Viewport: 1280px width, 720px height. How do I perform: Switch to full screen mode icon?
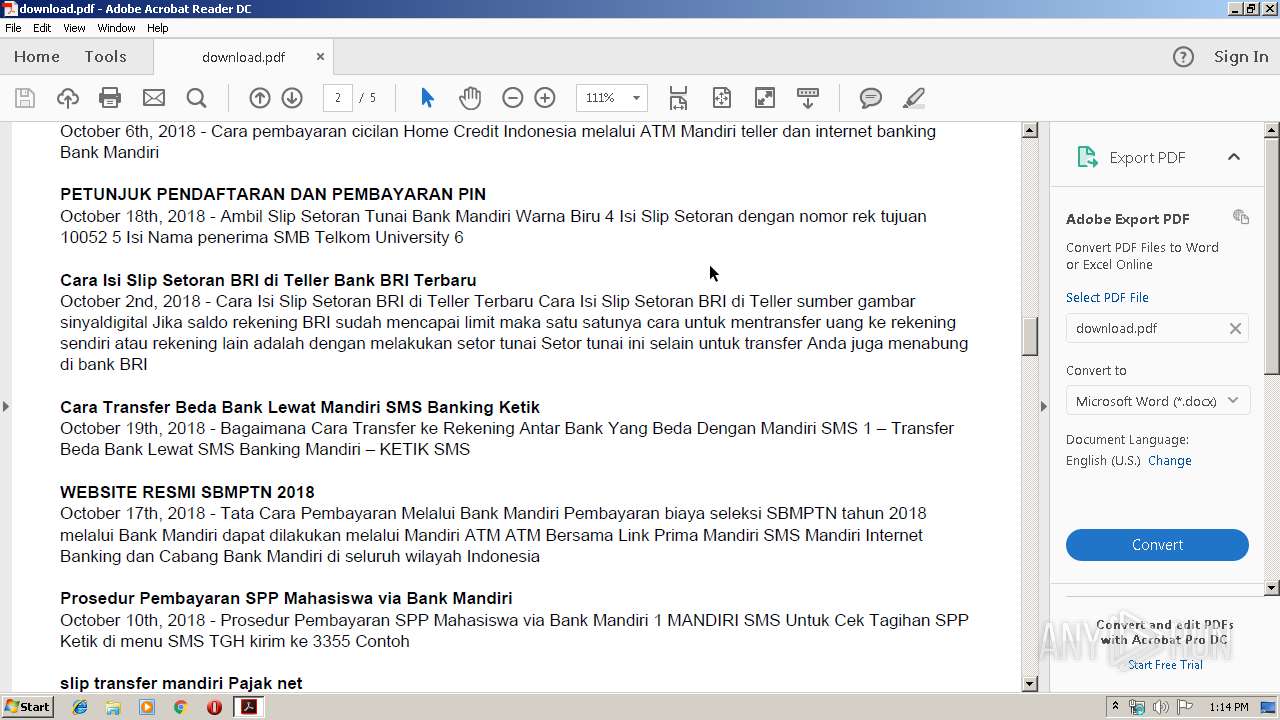(764, 98)
